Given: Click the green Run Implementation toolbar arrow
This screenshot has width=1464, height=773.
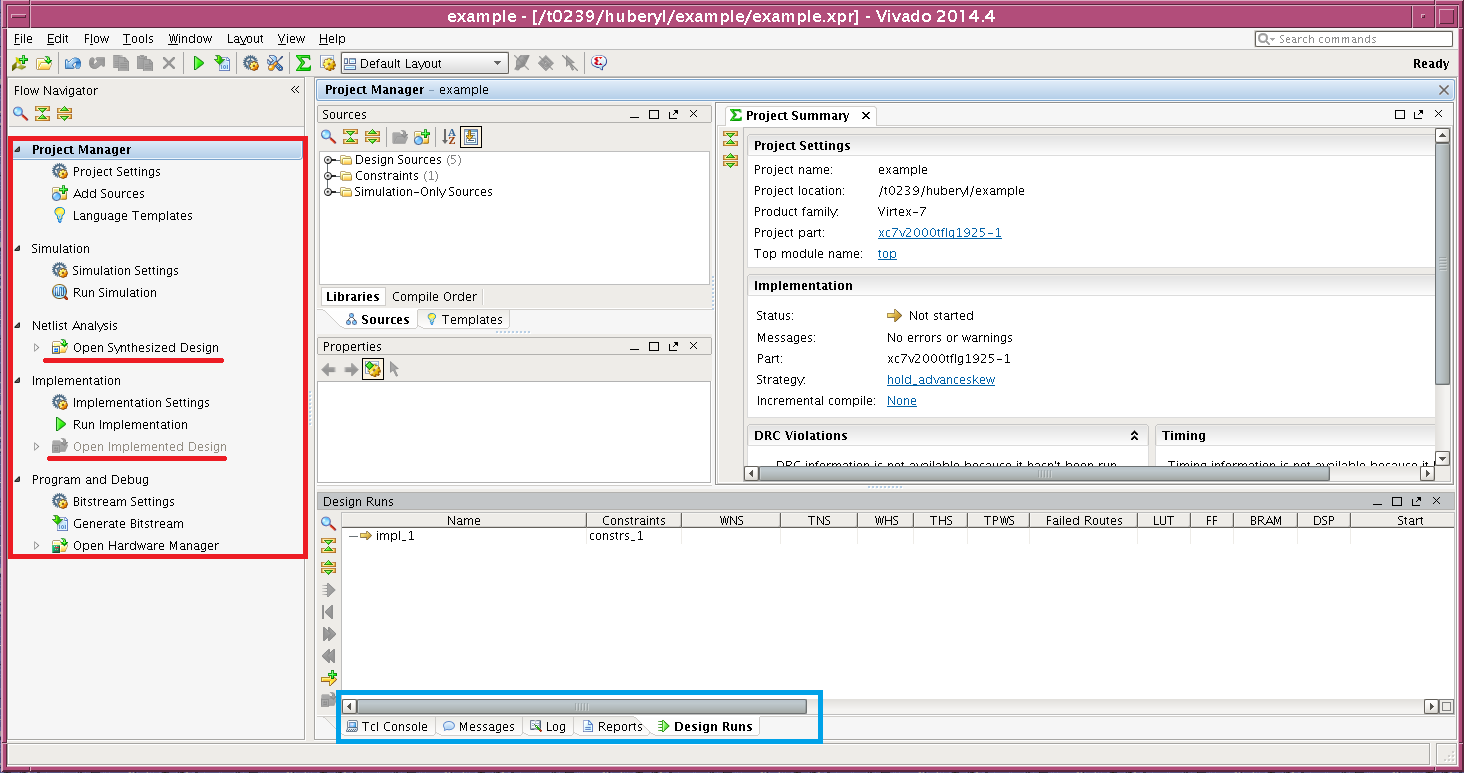Looking at the screenshot, I should pos(198,63).
